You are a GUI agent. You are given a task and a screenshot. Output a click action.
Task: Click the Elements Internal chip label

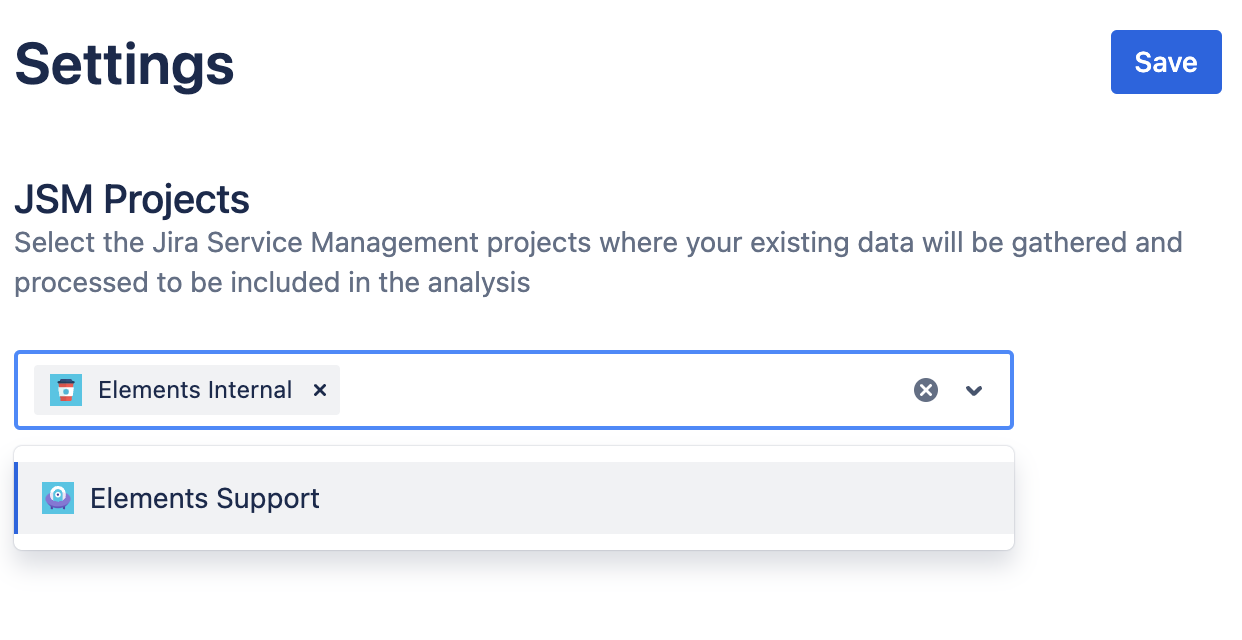pyautogui.click(x=195, y=390)
